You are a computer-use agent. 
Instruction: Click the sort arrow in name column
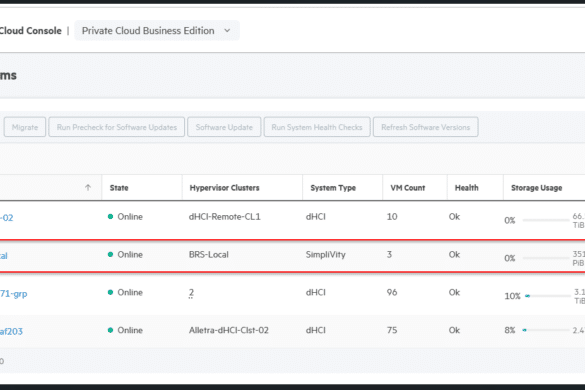88,187
